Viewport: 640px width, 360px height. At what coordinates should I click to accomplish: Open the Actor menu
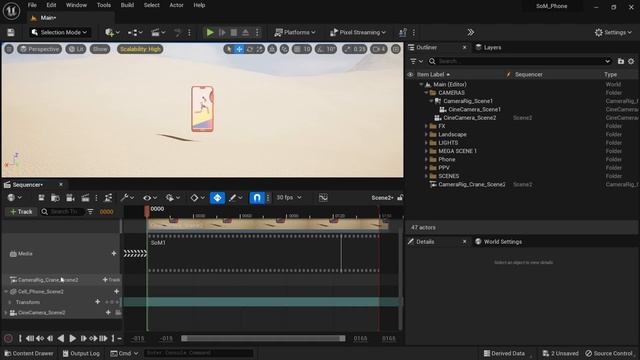(x=176, y=5)
